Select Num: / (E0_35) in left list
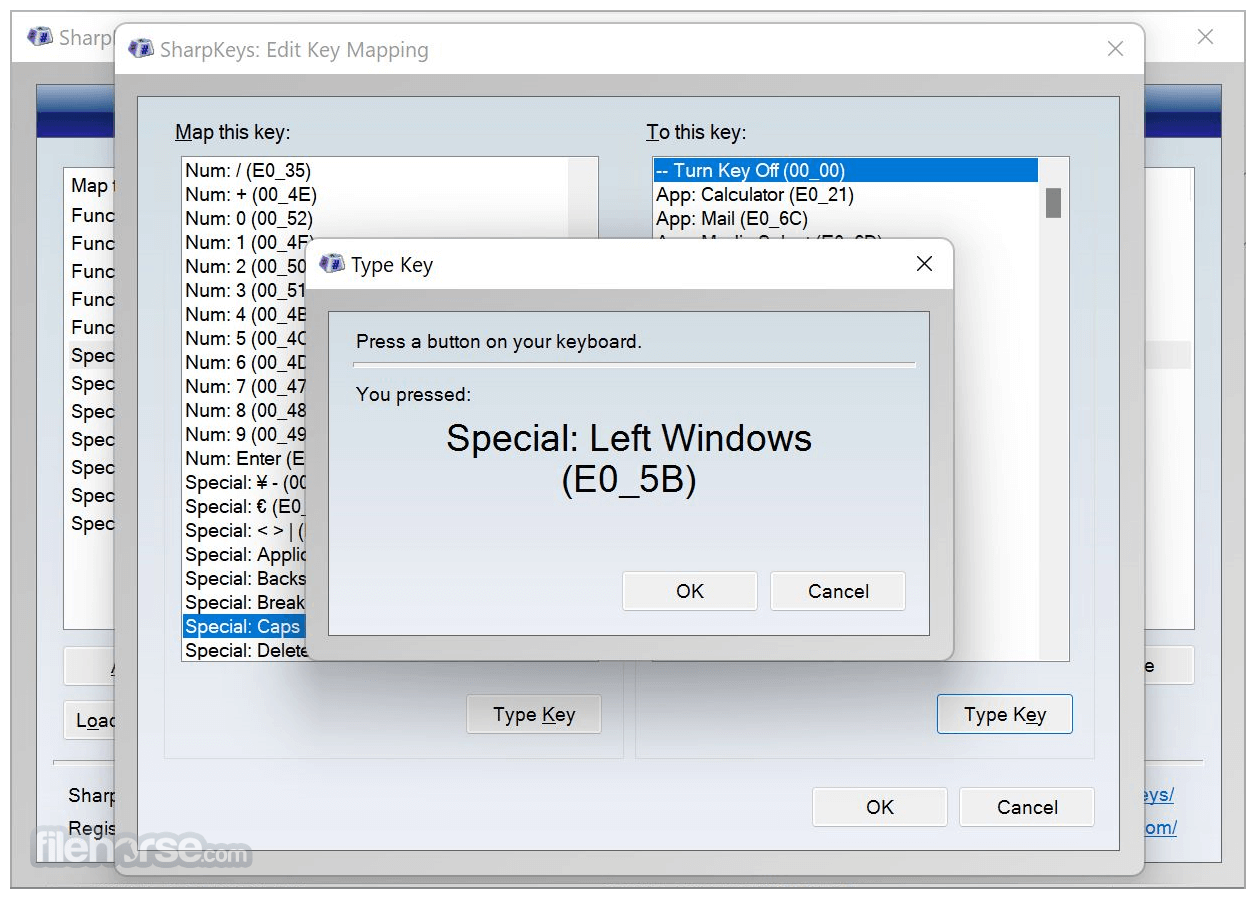1256x898 pixels. tap(375, 171)
